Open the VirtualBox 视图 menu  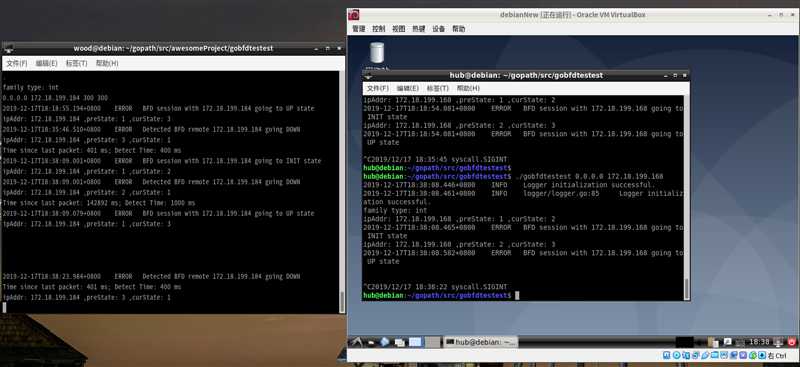398,29
